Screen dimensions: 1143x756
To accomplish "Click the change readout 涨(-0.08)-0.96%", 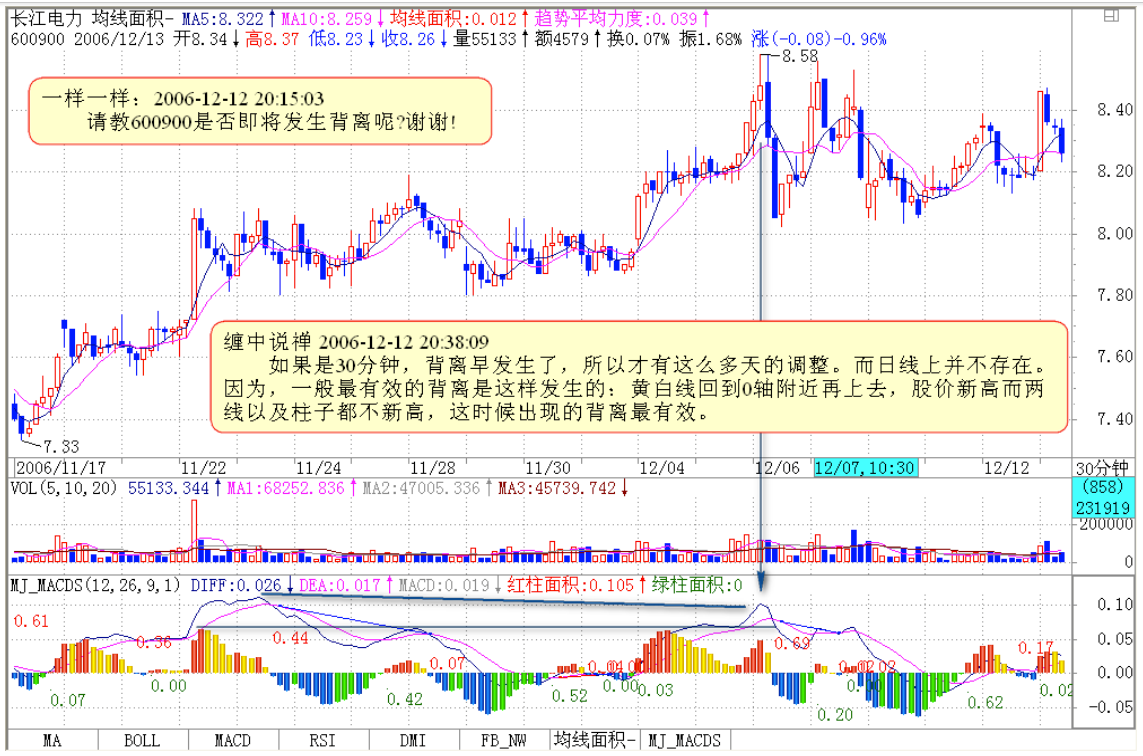I will pos(819,39).
